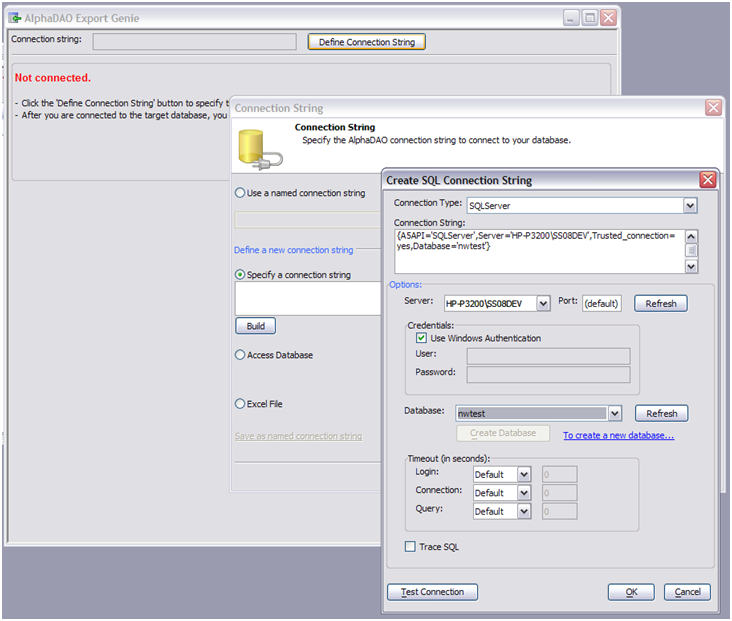Click the 'Options:' group label
The image size is (732, 621).
click(x=405, y=284)
